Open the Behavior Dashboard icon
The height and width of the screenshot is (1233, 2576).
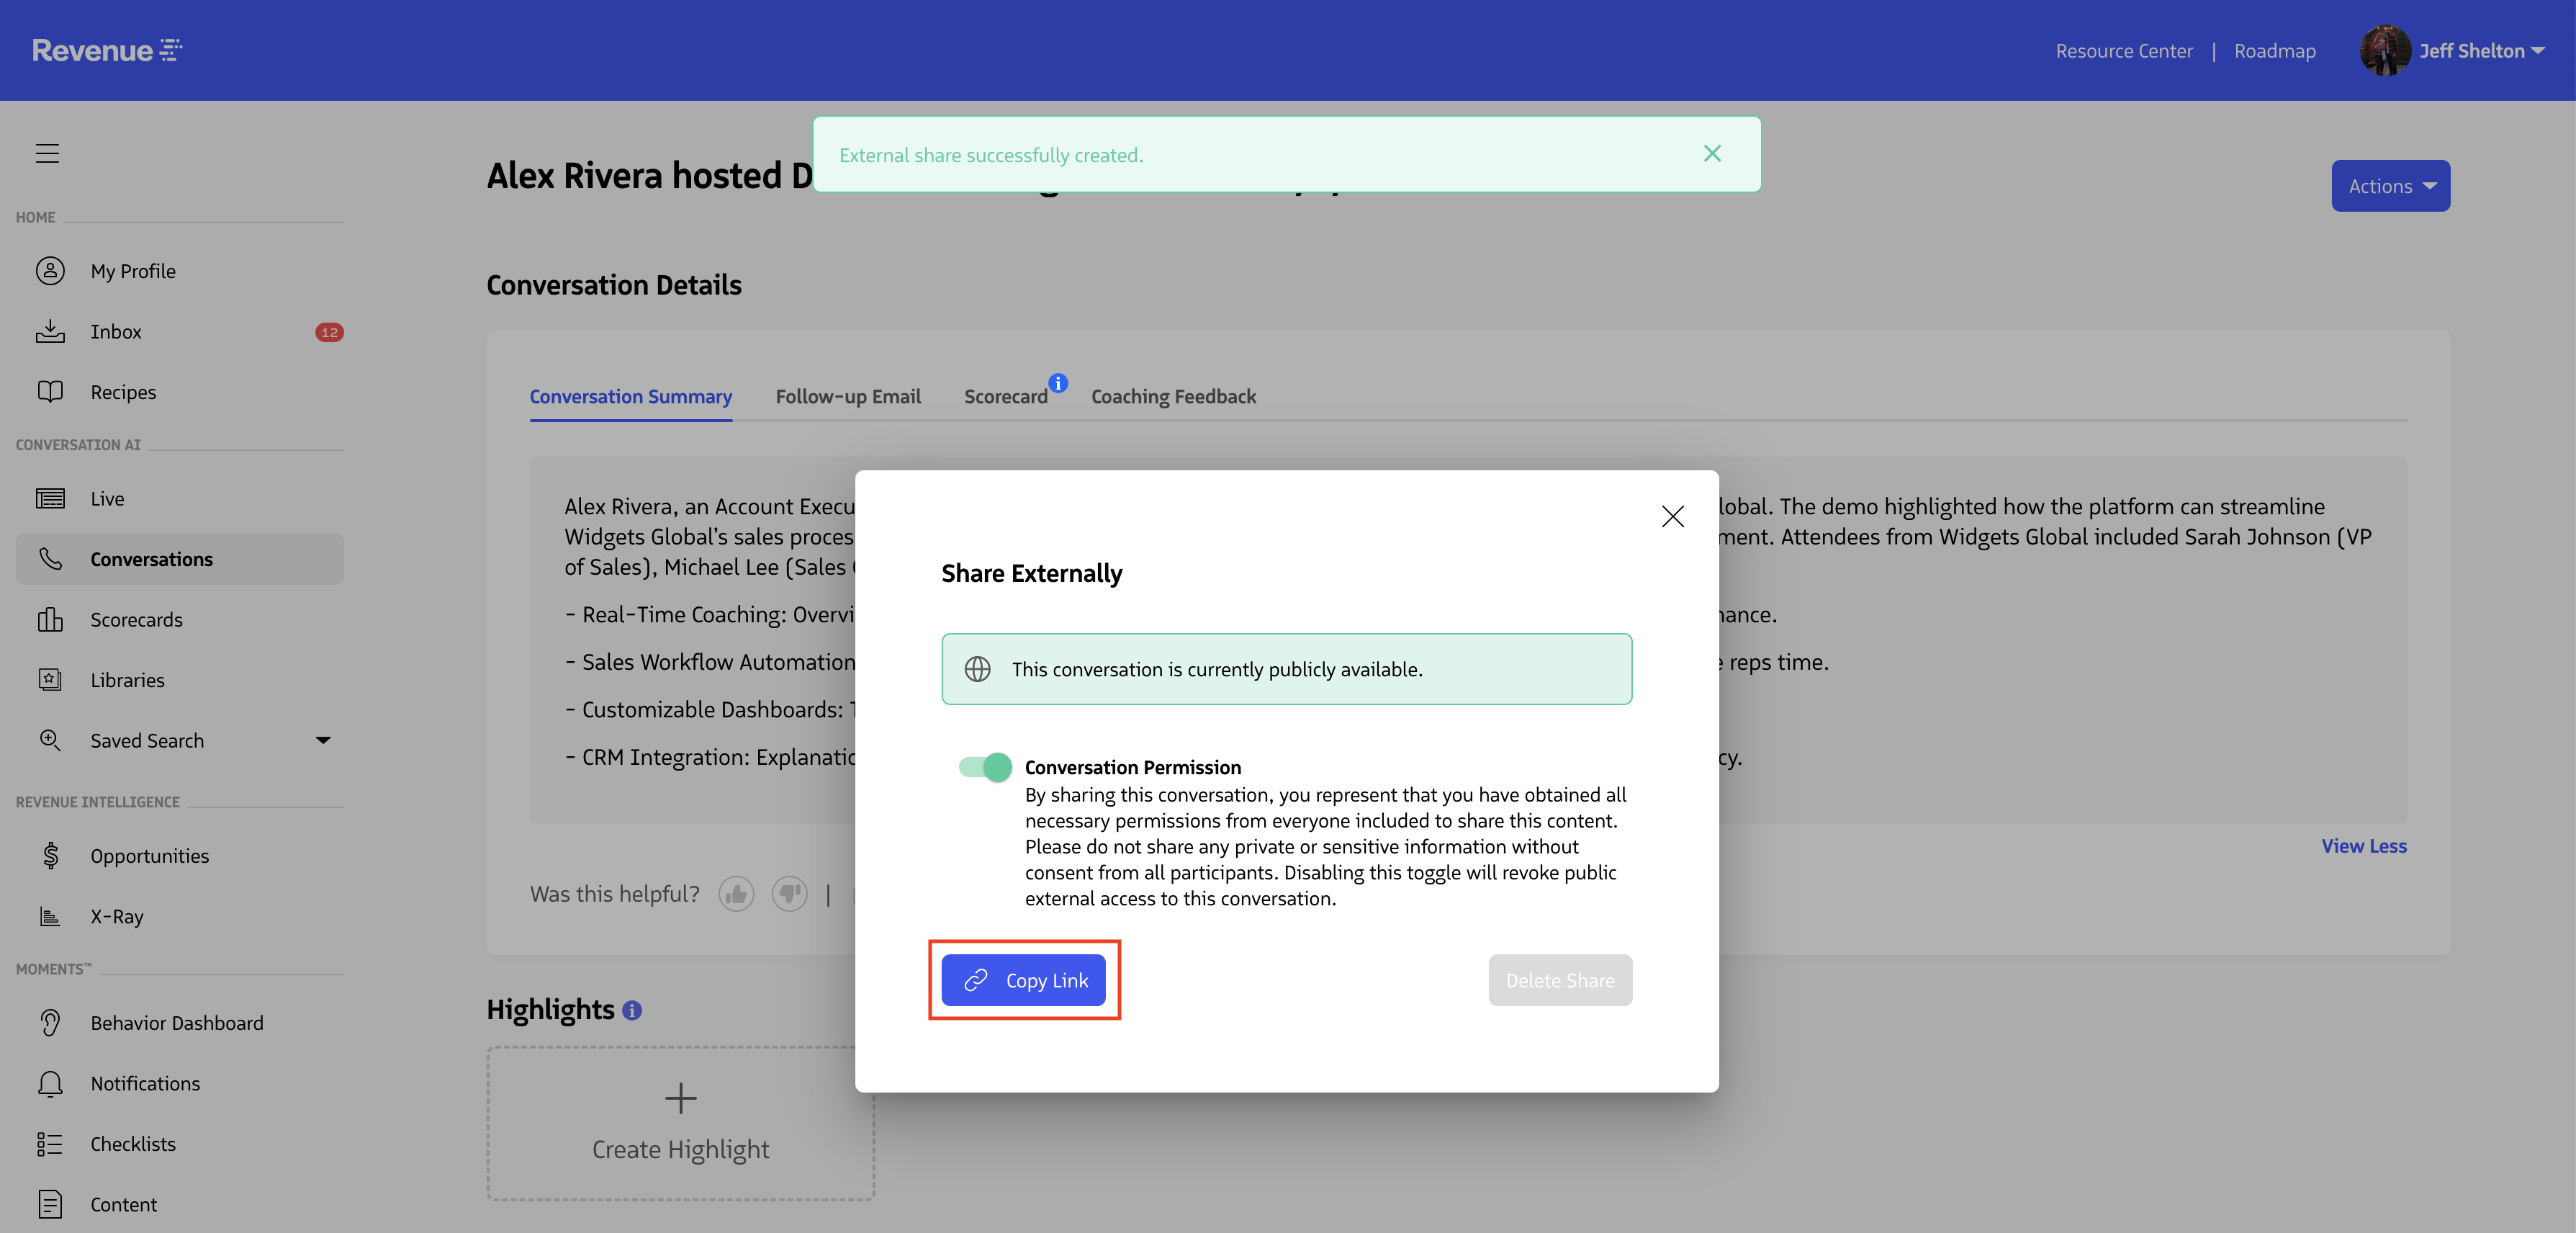pyautogui.click(x=50, y=1023)
